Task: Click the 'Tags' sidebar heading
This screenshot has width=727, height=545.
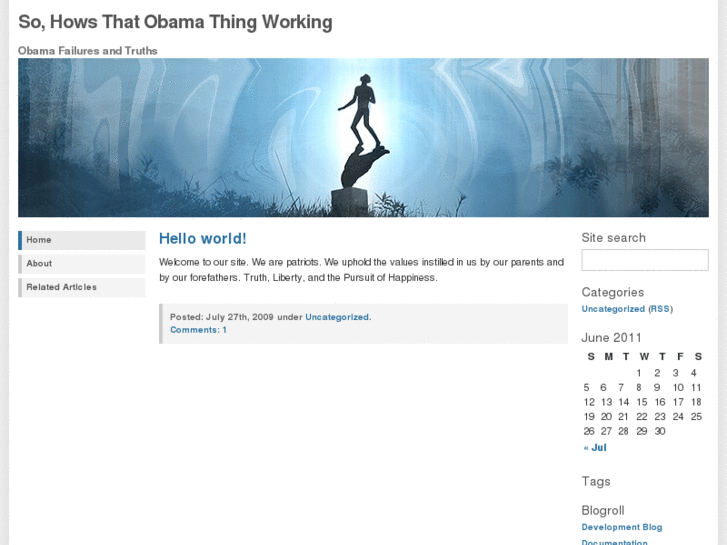Action: (x=596, y=481)
